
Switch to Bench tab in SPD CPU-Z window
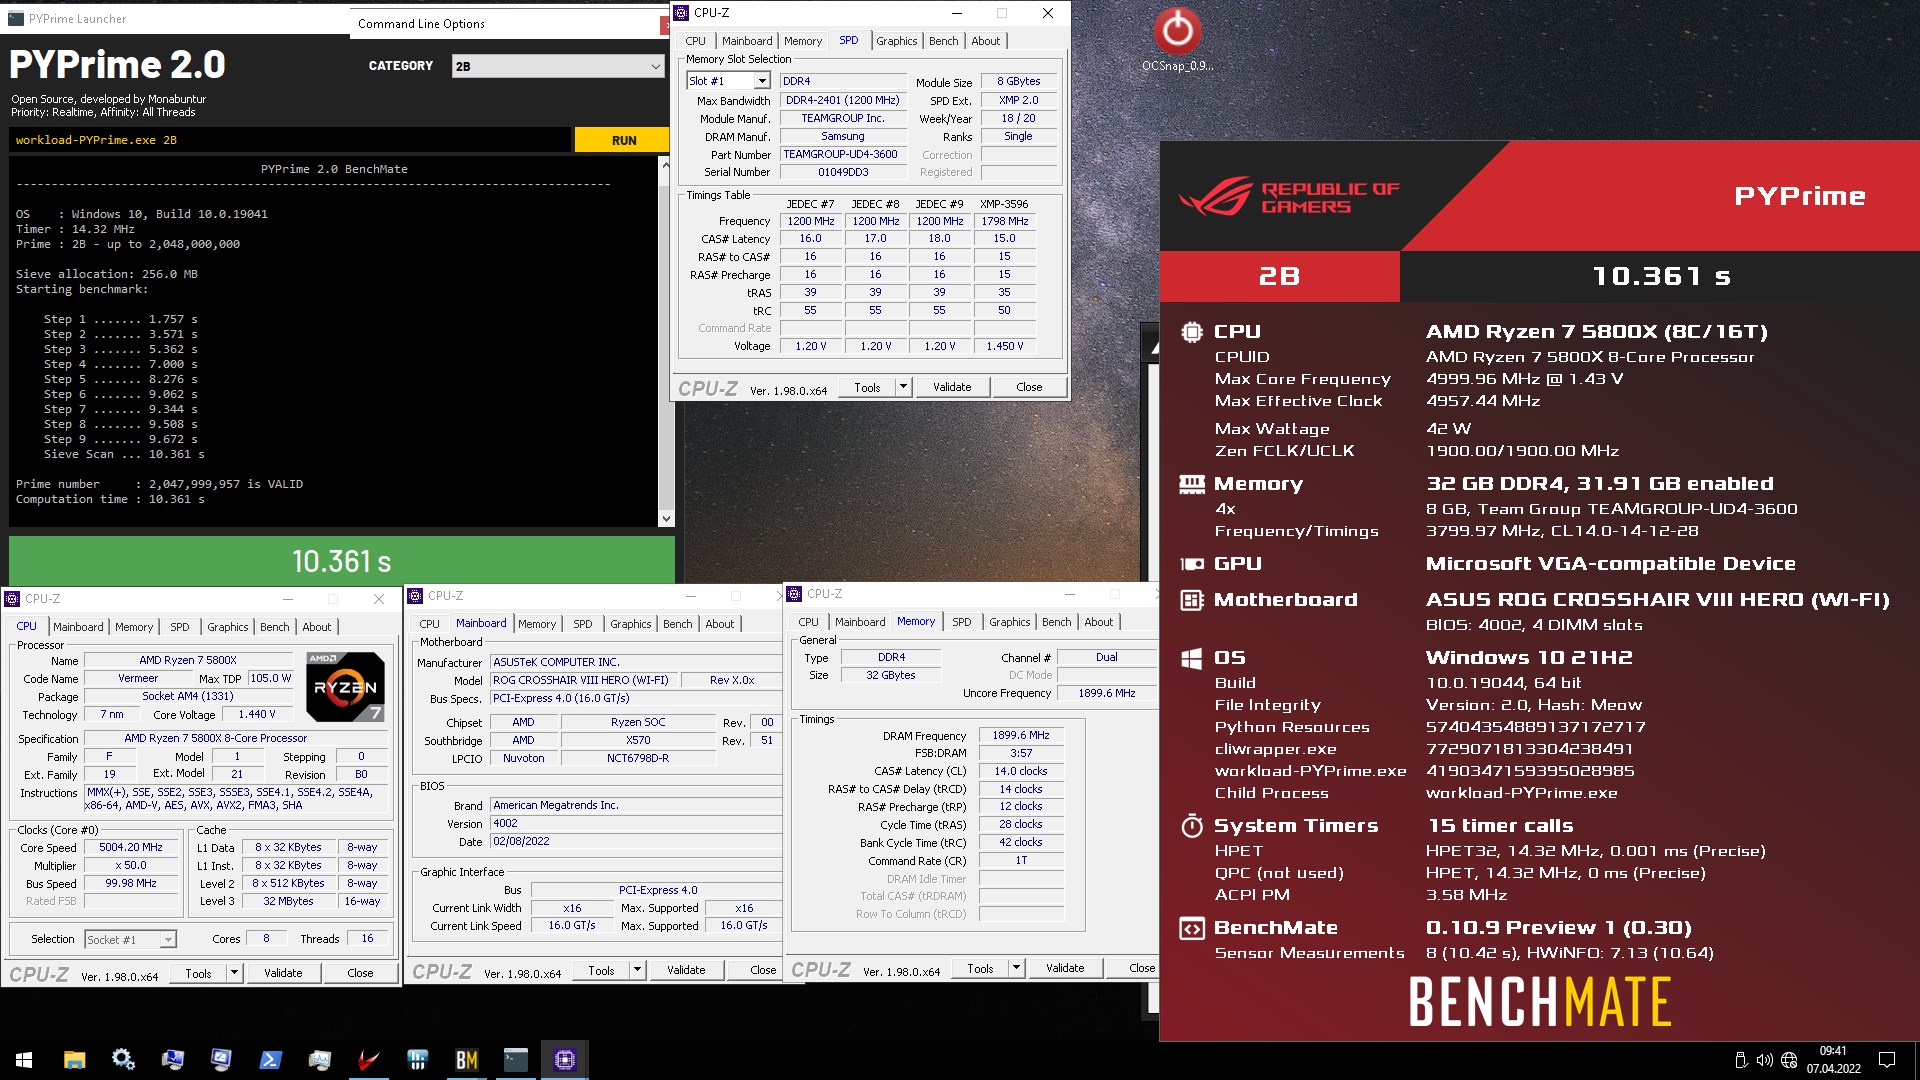943,41
